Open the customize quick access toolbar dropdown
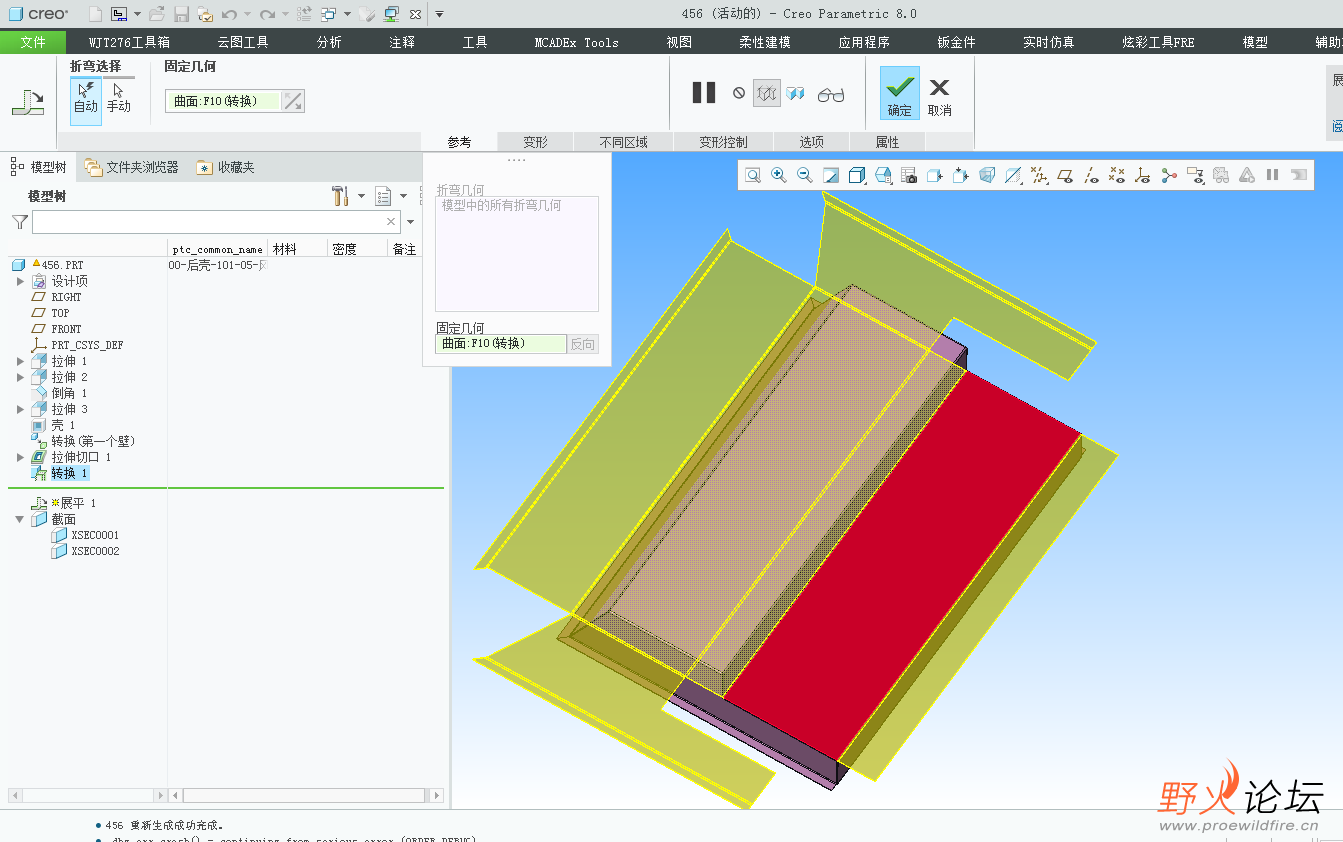The width and height of the screenshot is (1343, 842). [x=439, y=14]
